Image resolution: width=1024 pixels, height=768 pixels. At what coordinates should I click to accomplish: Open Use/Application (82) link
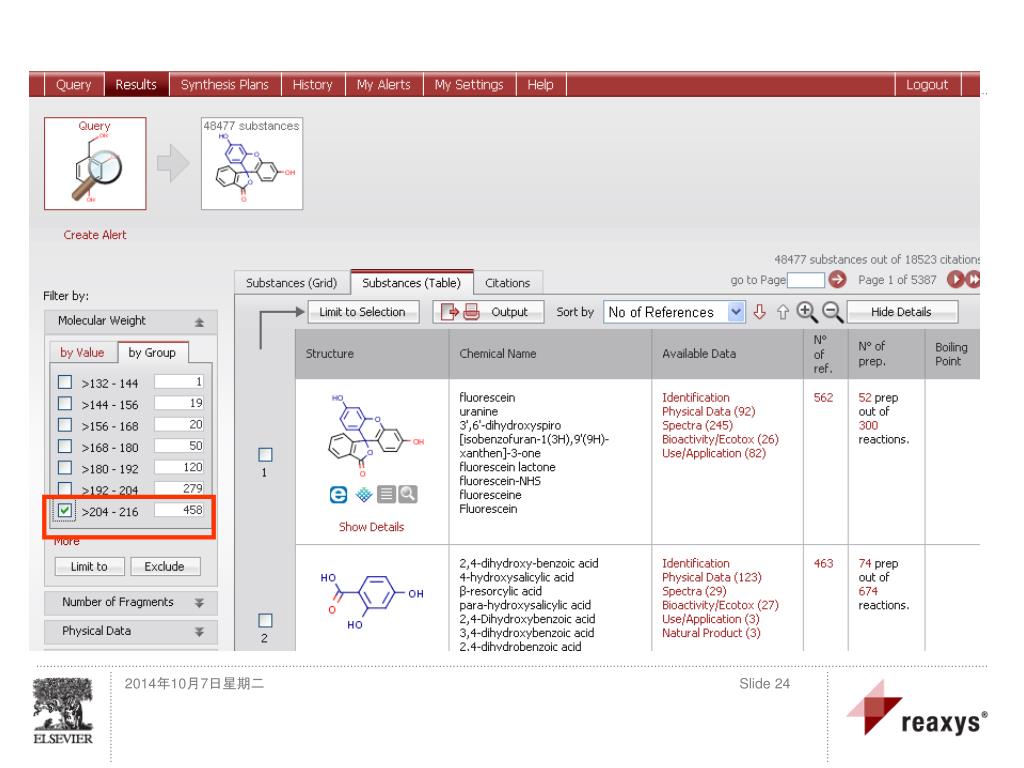714,453
